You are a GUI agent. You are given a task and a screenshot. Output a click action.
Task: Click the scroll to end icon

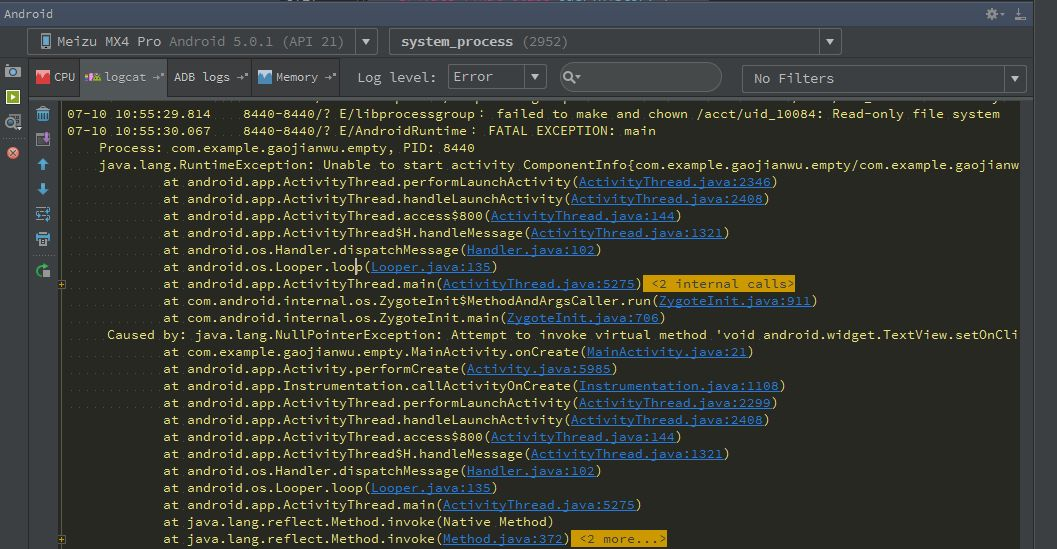tap(43, 138)
